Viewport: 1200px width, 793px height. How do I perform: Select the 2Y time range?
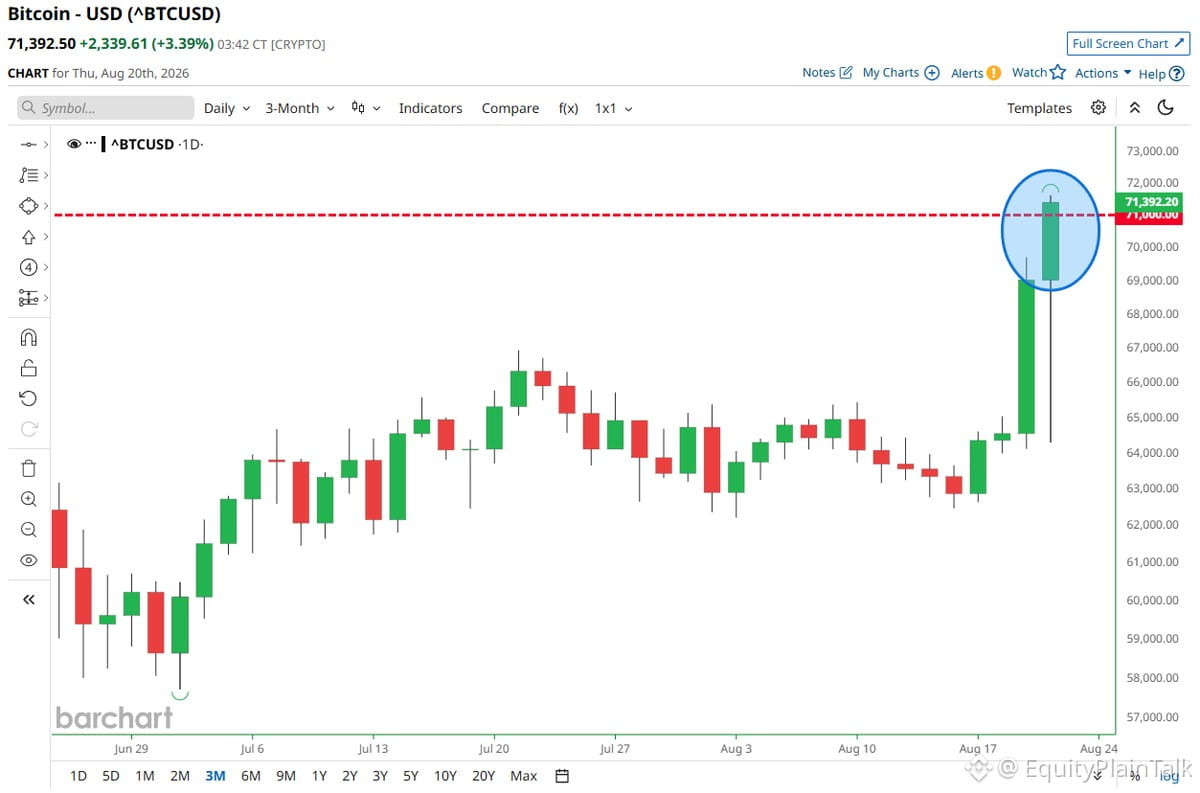click(x=350, y=776)
